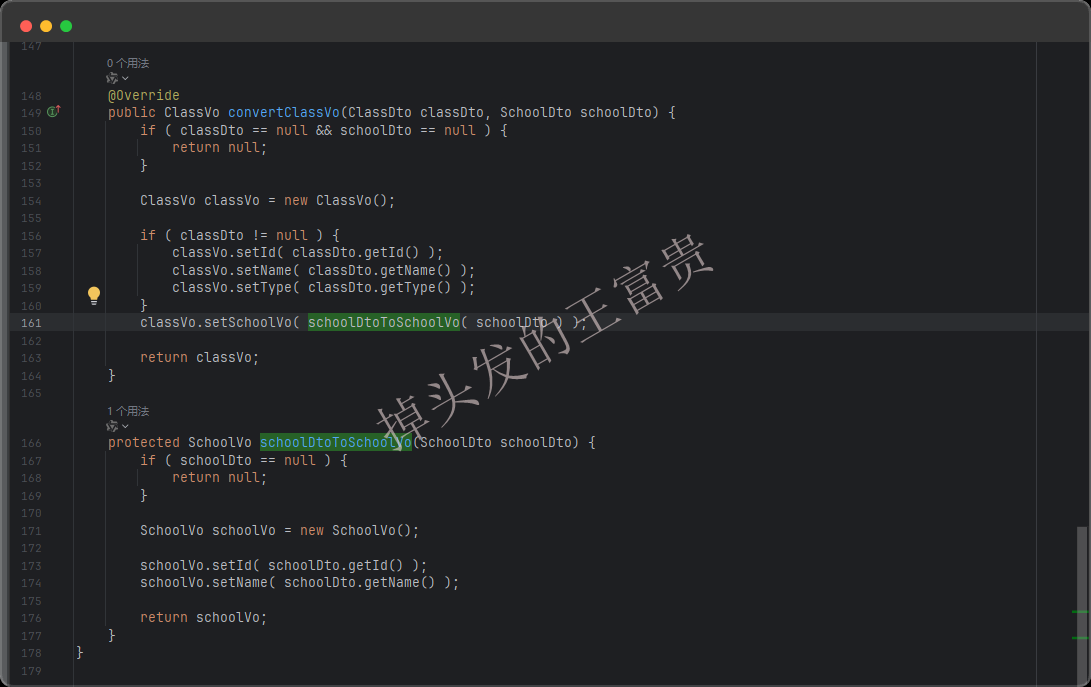Screen dimensions: 1091x687
Task: Click "new SchoolVo()" on line 171
Action: click(x=356, y=531)
